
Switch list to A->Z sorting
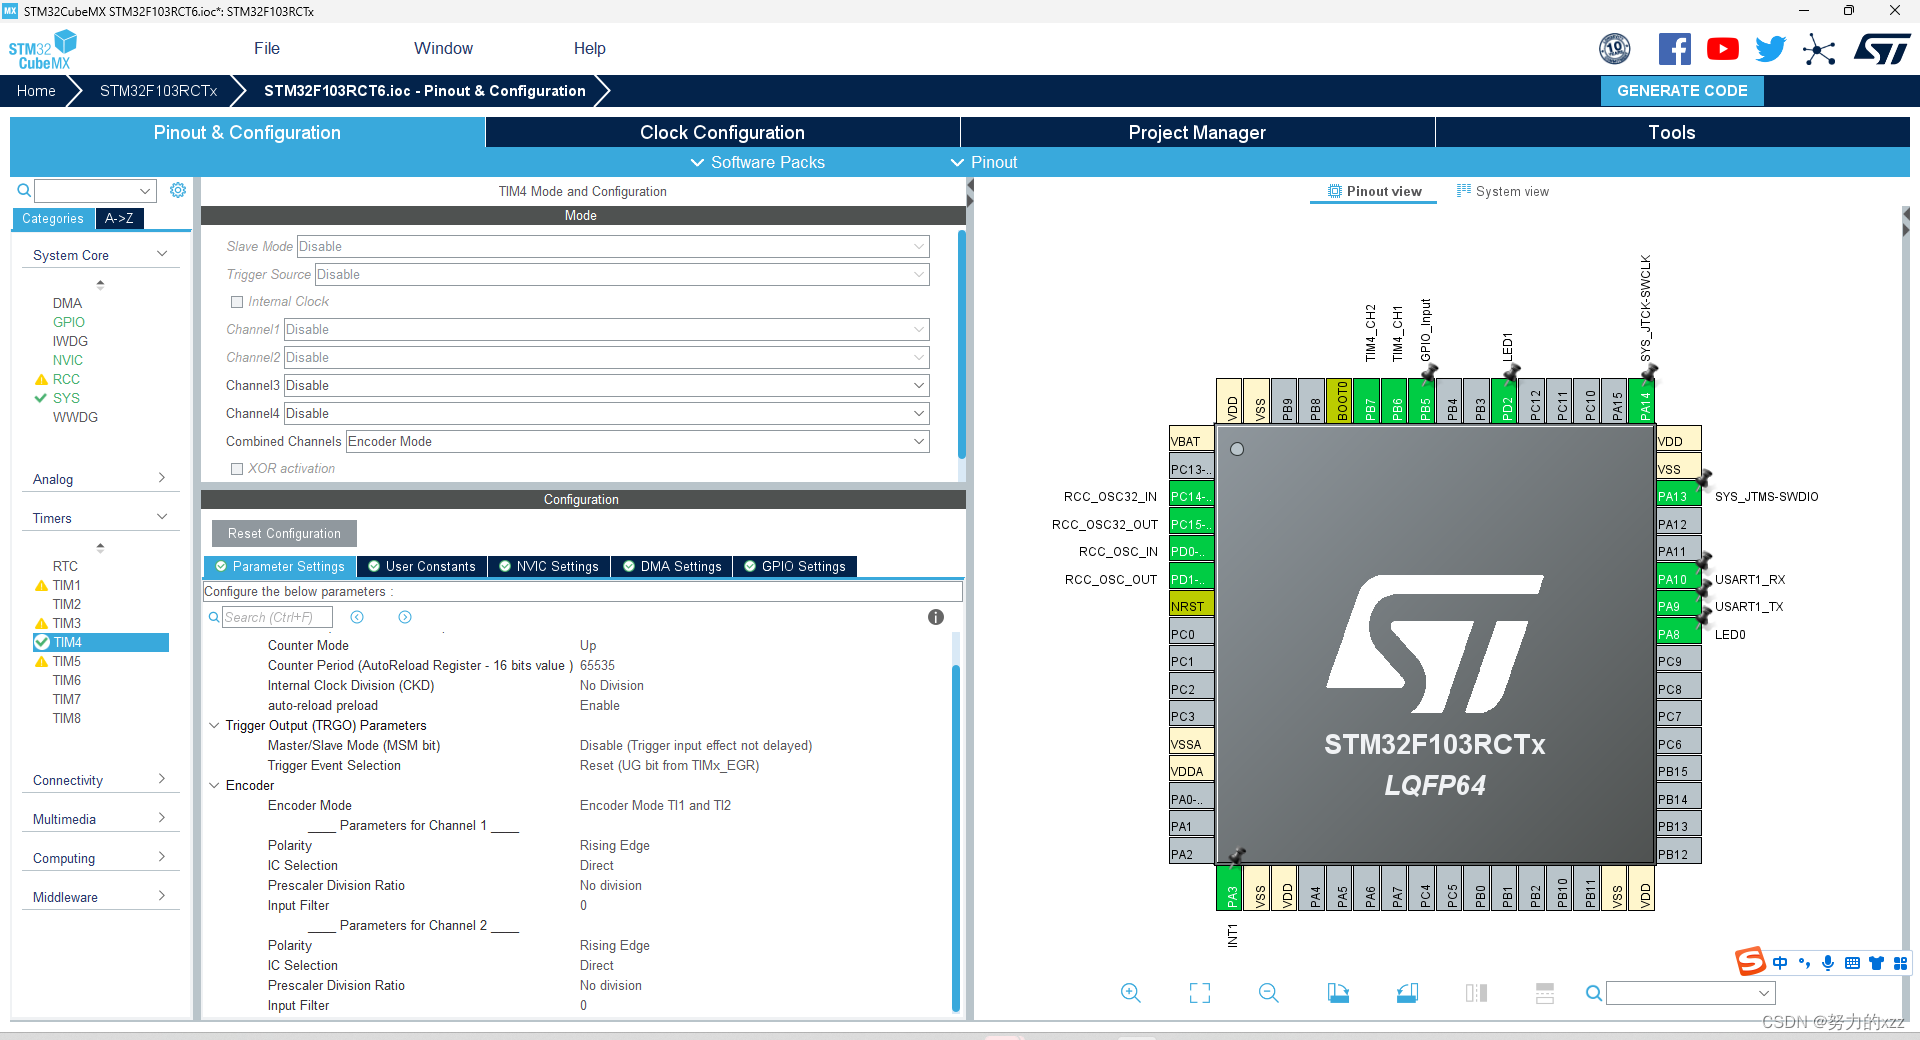tap(120, 218)
